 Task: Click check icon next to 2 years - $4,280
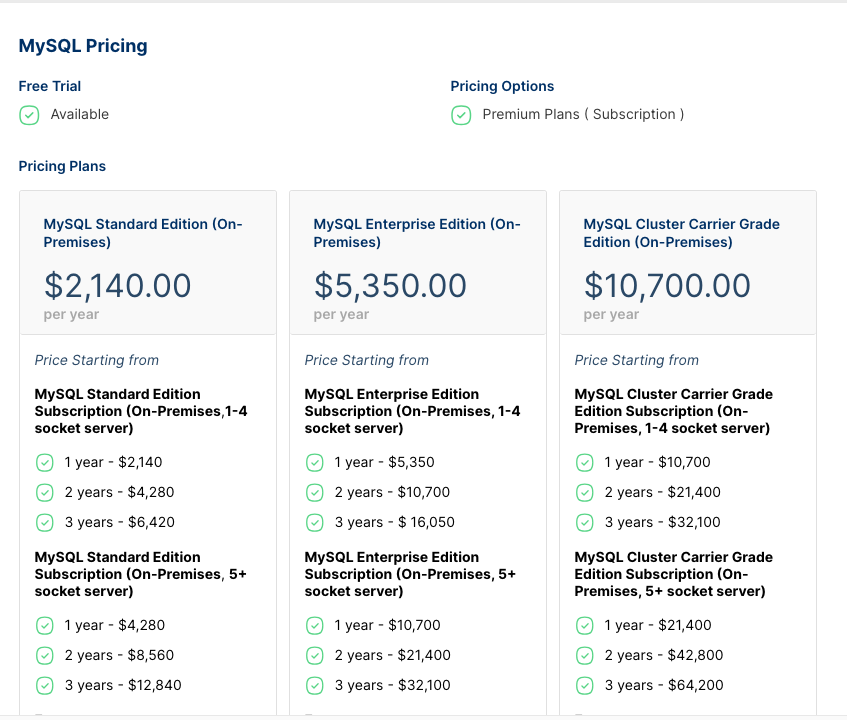pos(44,493)
